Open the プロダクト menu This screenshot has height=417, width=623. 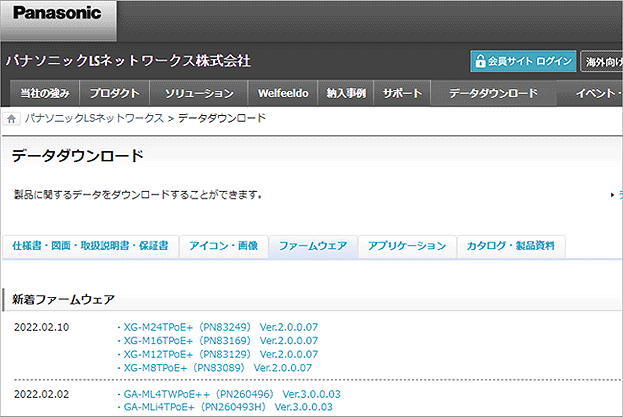click(114, 93)
